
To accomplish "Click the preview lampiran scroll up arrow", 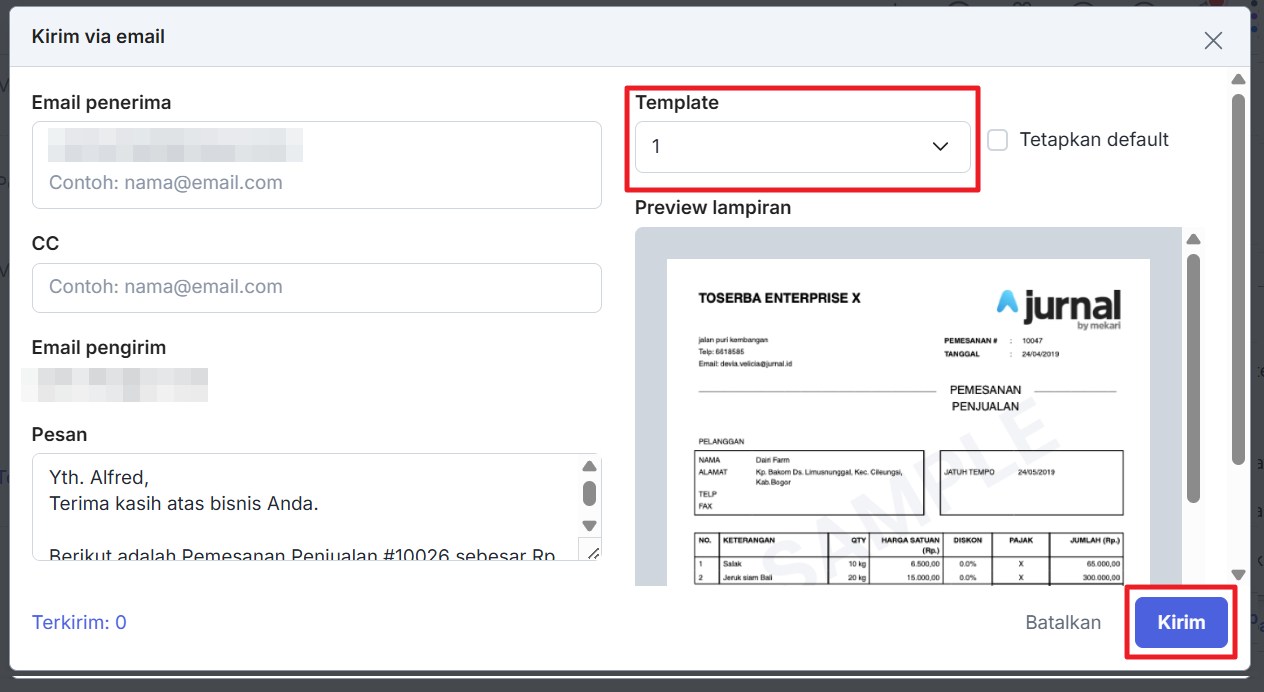I will 1192,239.
